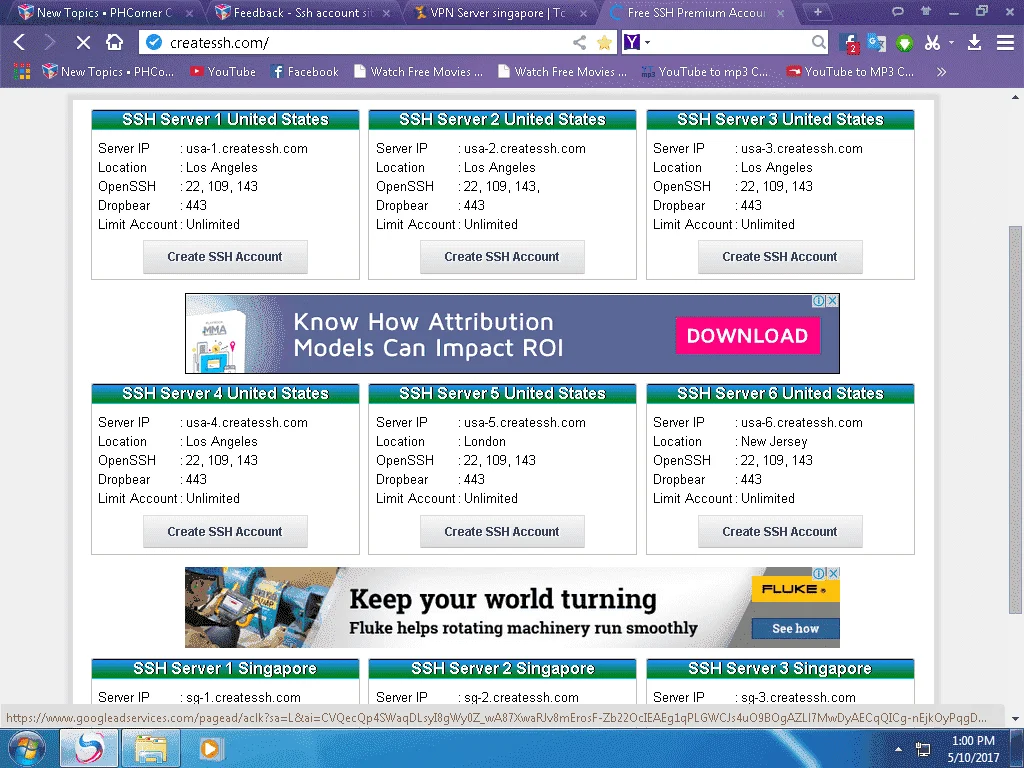Open the browser home page

tap(114, 42)
